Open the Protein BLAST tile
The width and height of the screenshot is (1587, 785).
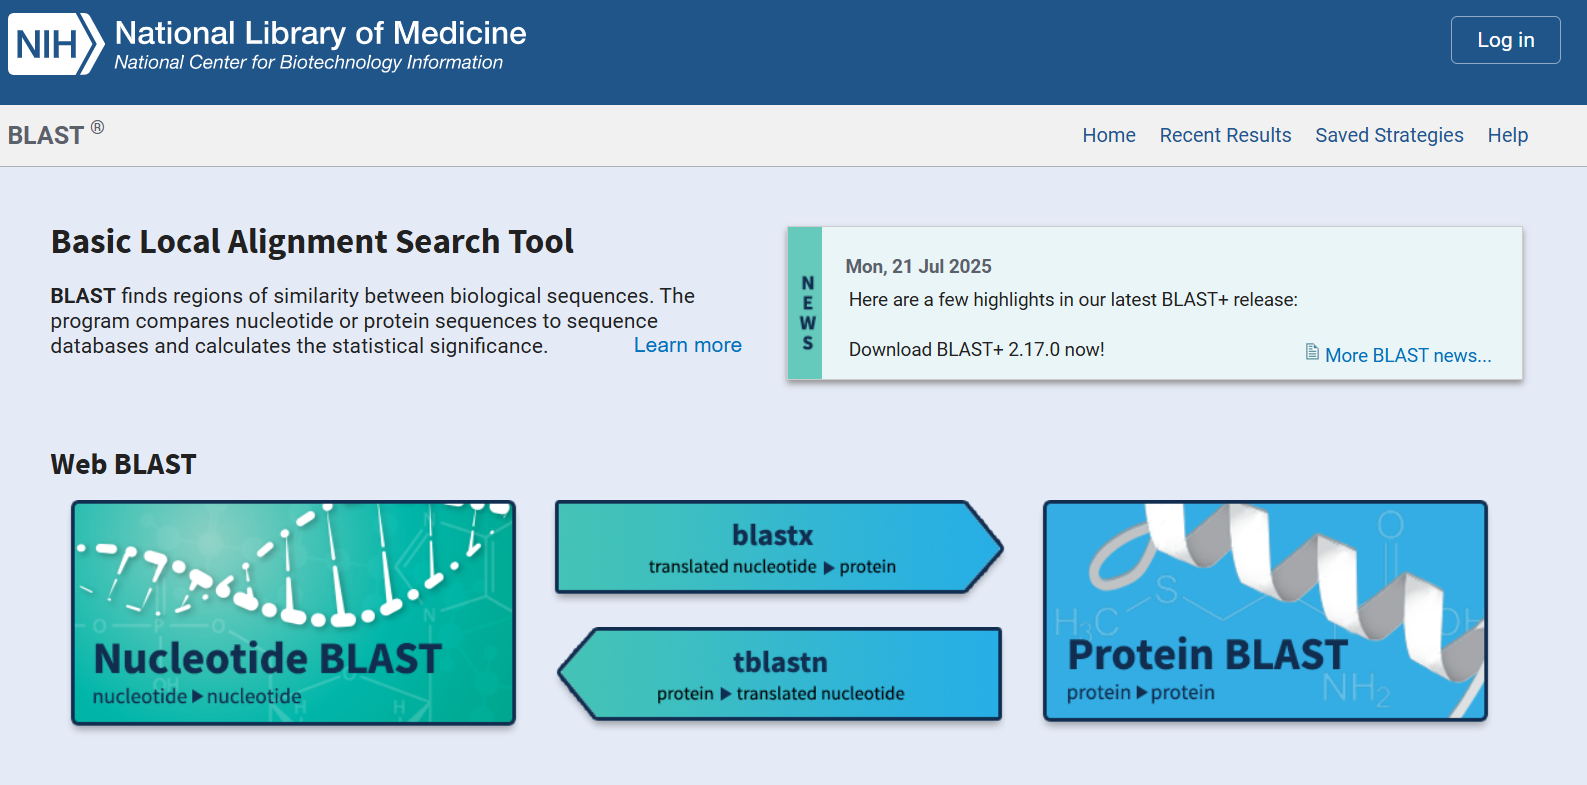1264,610
